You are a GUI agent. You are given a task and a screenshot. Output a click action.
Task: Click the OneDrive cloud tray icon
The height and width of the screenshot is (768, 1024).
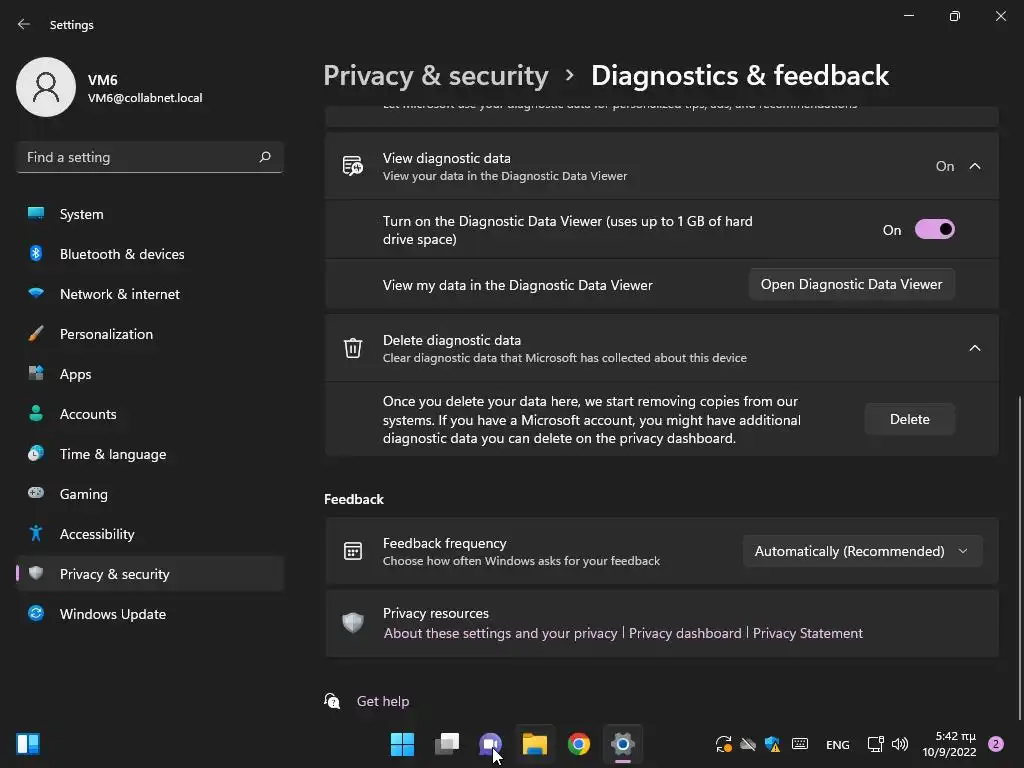(x=748, y=744)
